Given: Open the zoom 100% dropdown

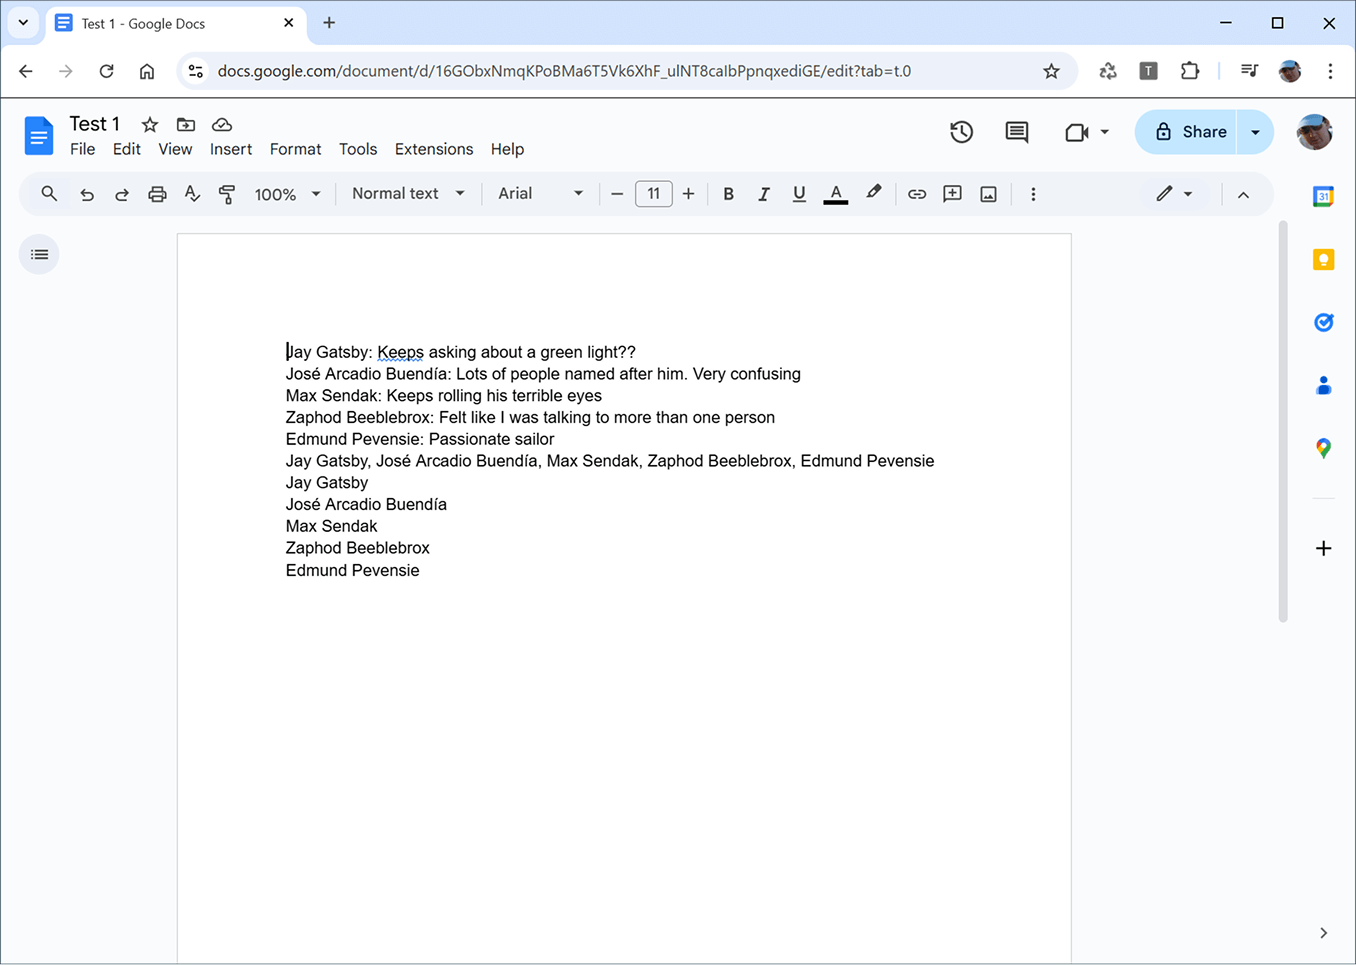Looking at the screenshot, I should tap(287, 194).
